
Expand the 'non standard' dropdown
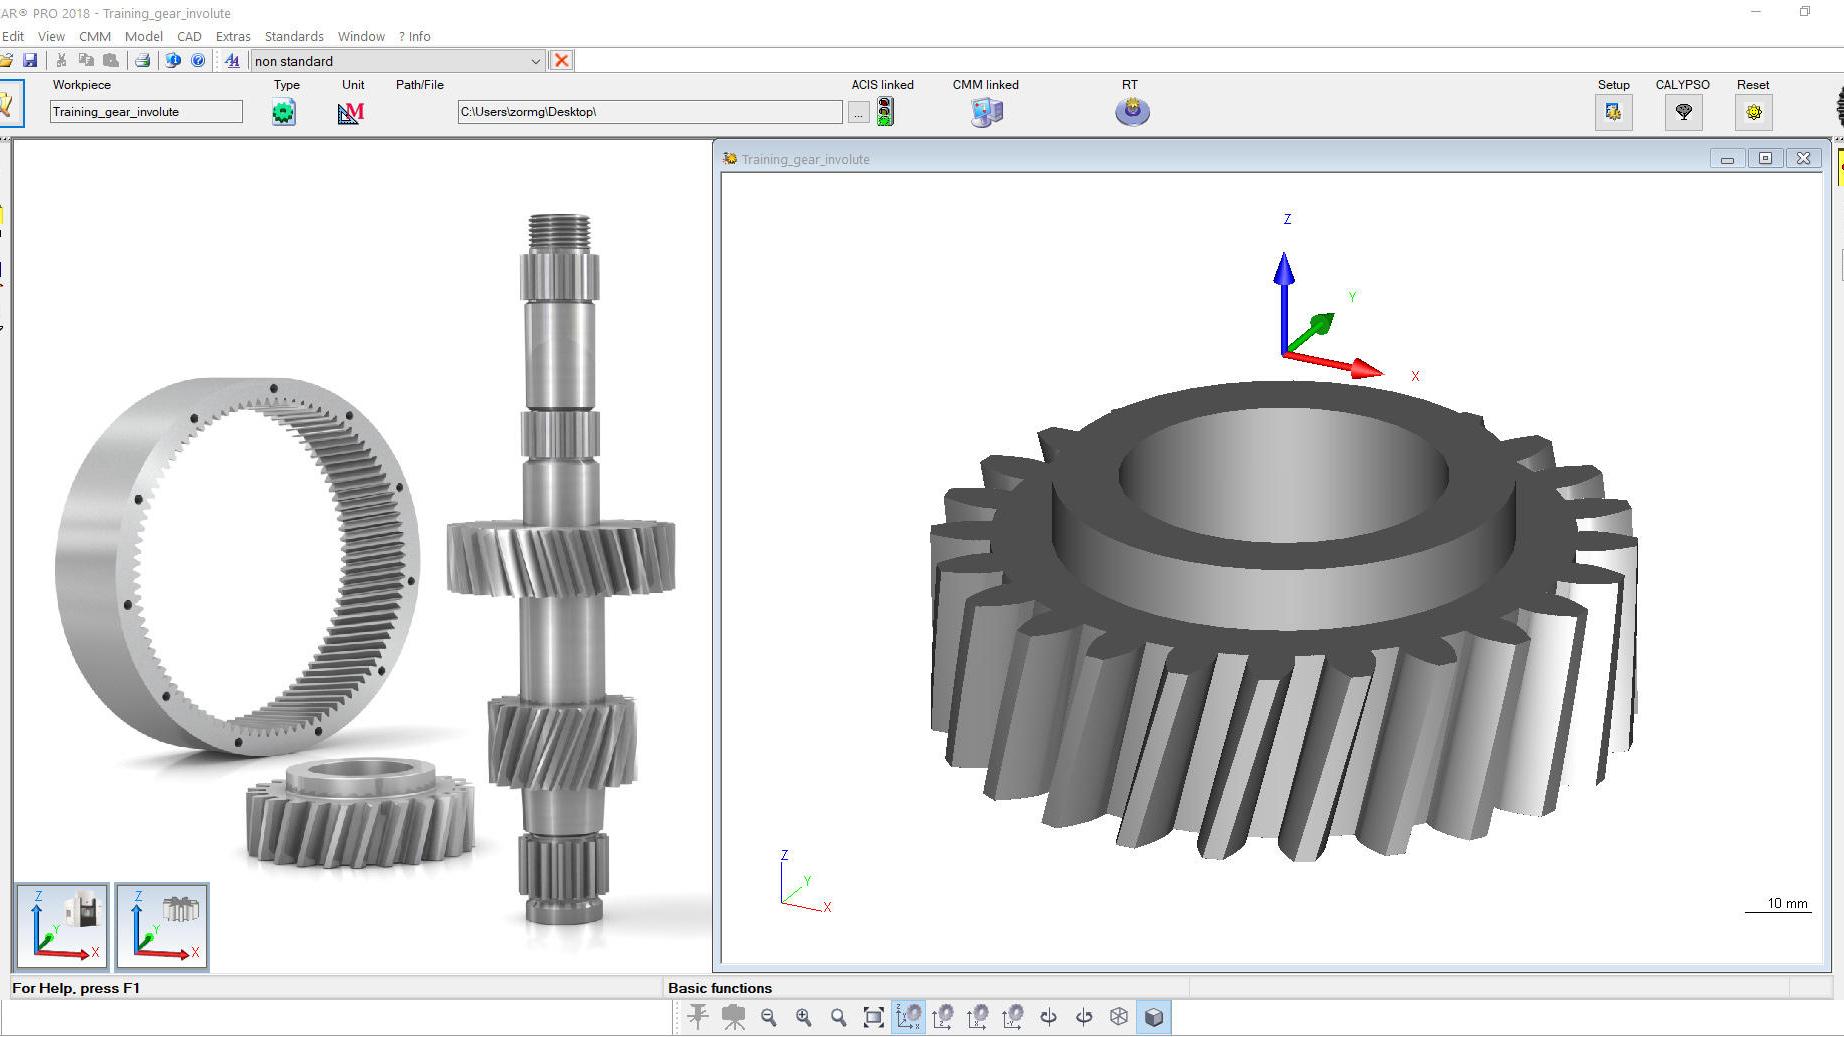tap(535, 61)
